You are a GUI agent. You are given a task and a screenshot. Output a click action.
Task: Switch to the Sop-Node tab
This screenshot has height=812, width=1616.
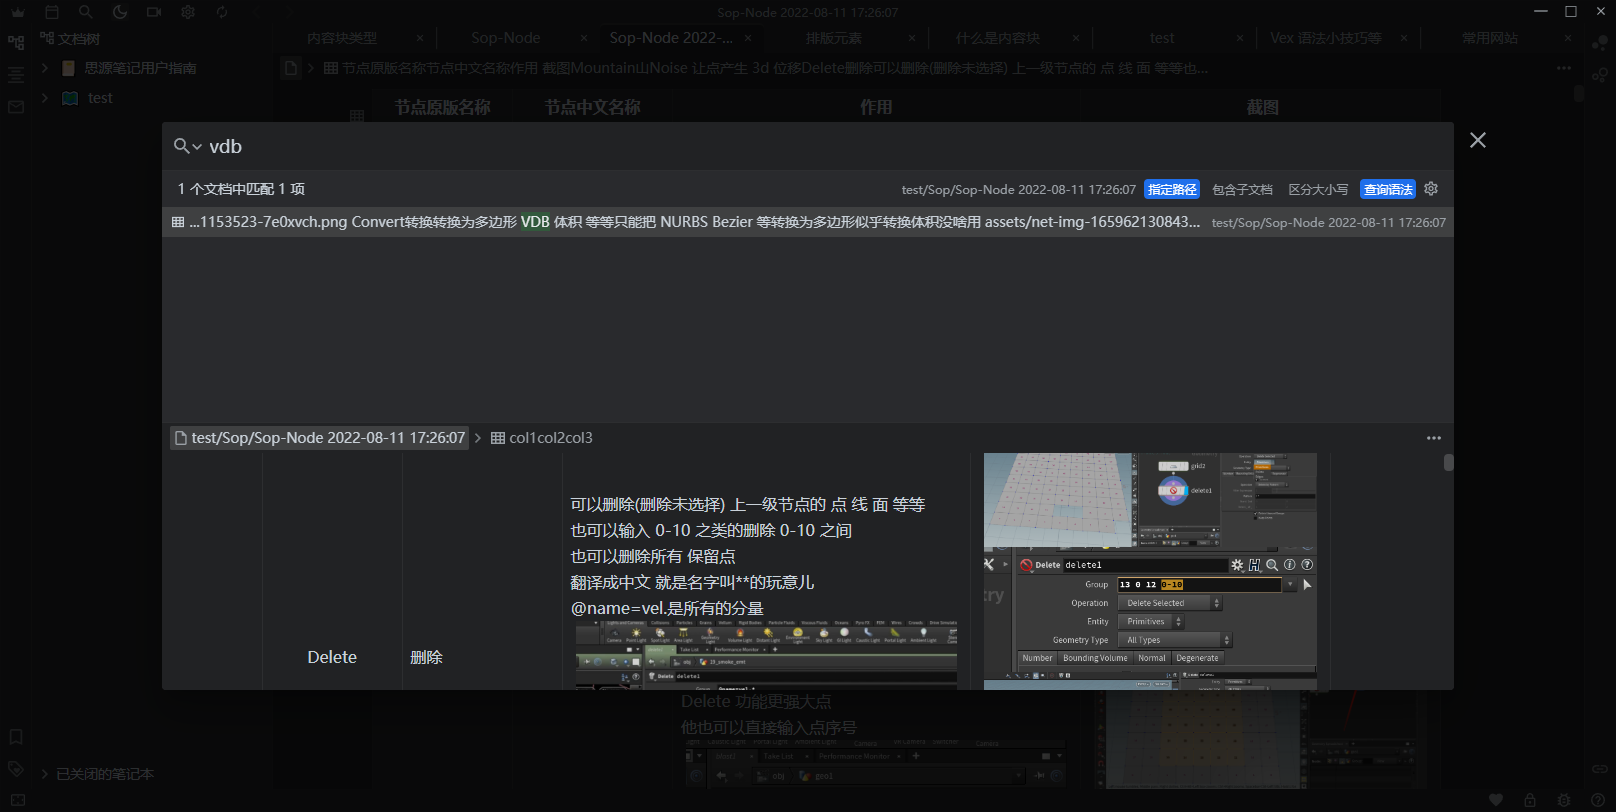pos(506,38)
